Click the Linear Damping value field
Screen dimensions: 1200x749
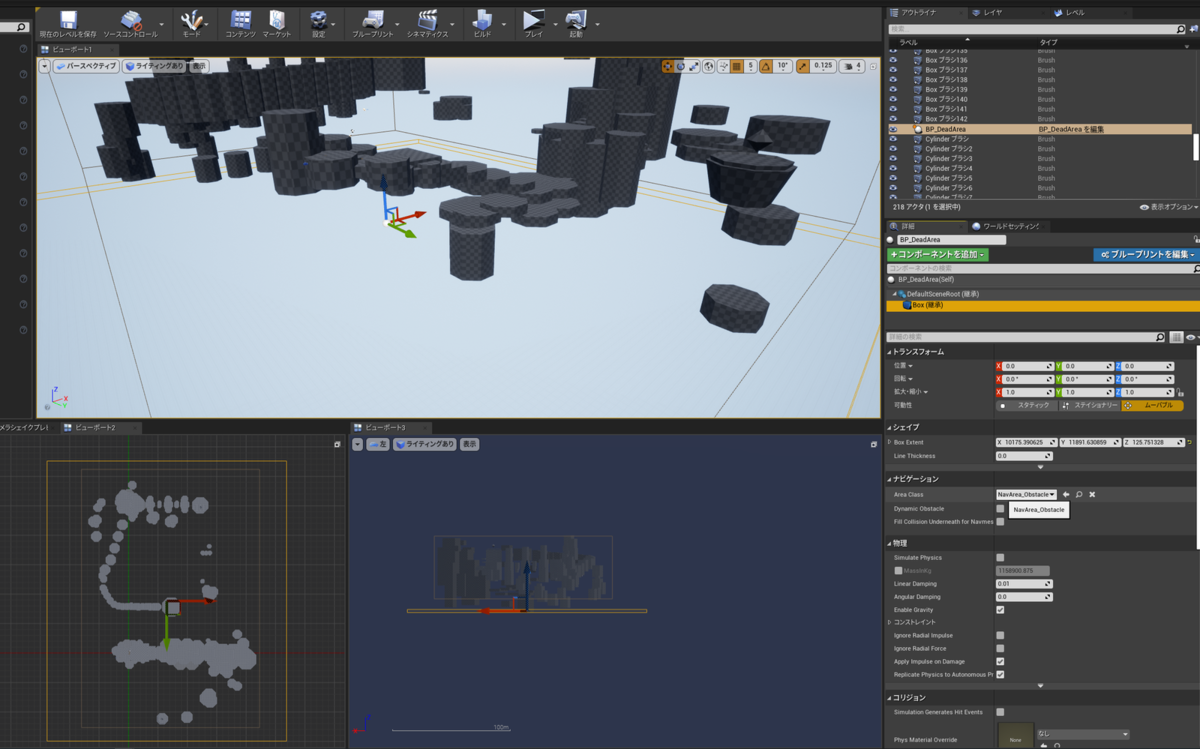(x=1024, y=583)
